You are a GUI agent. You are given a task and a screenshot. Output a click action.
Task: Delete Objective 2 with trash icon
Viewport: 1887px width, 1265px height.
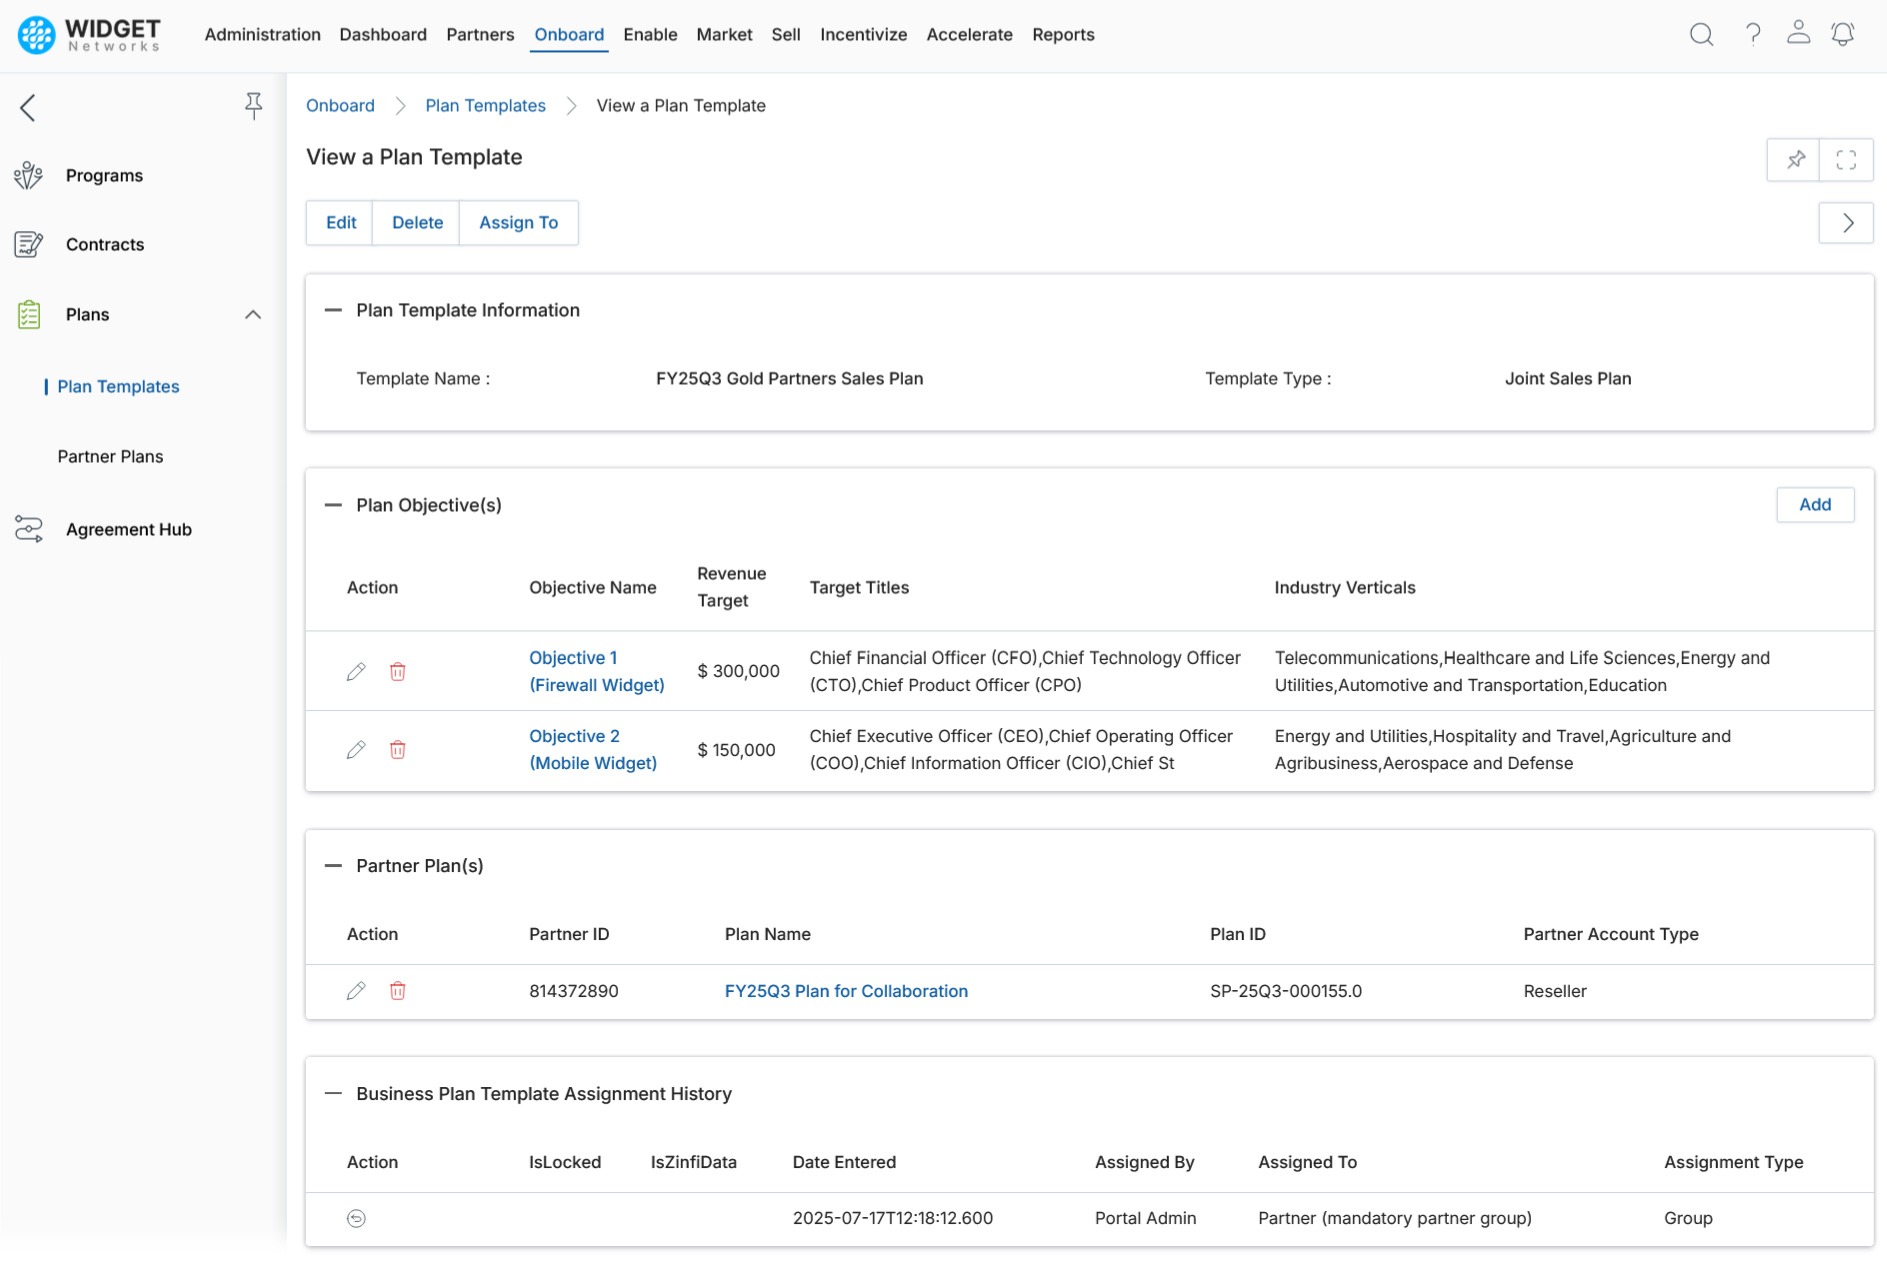pos(398,750)
